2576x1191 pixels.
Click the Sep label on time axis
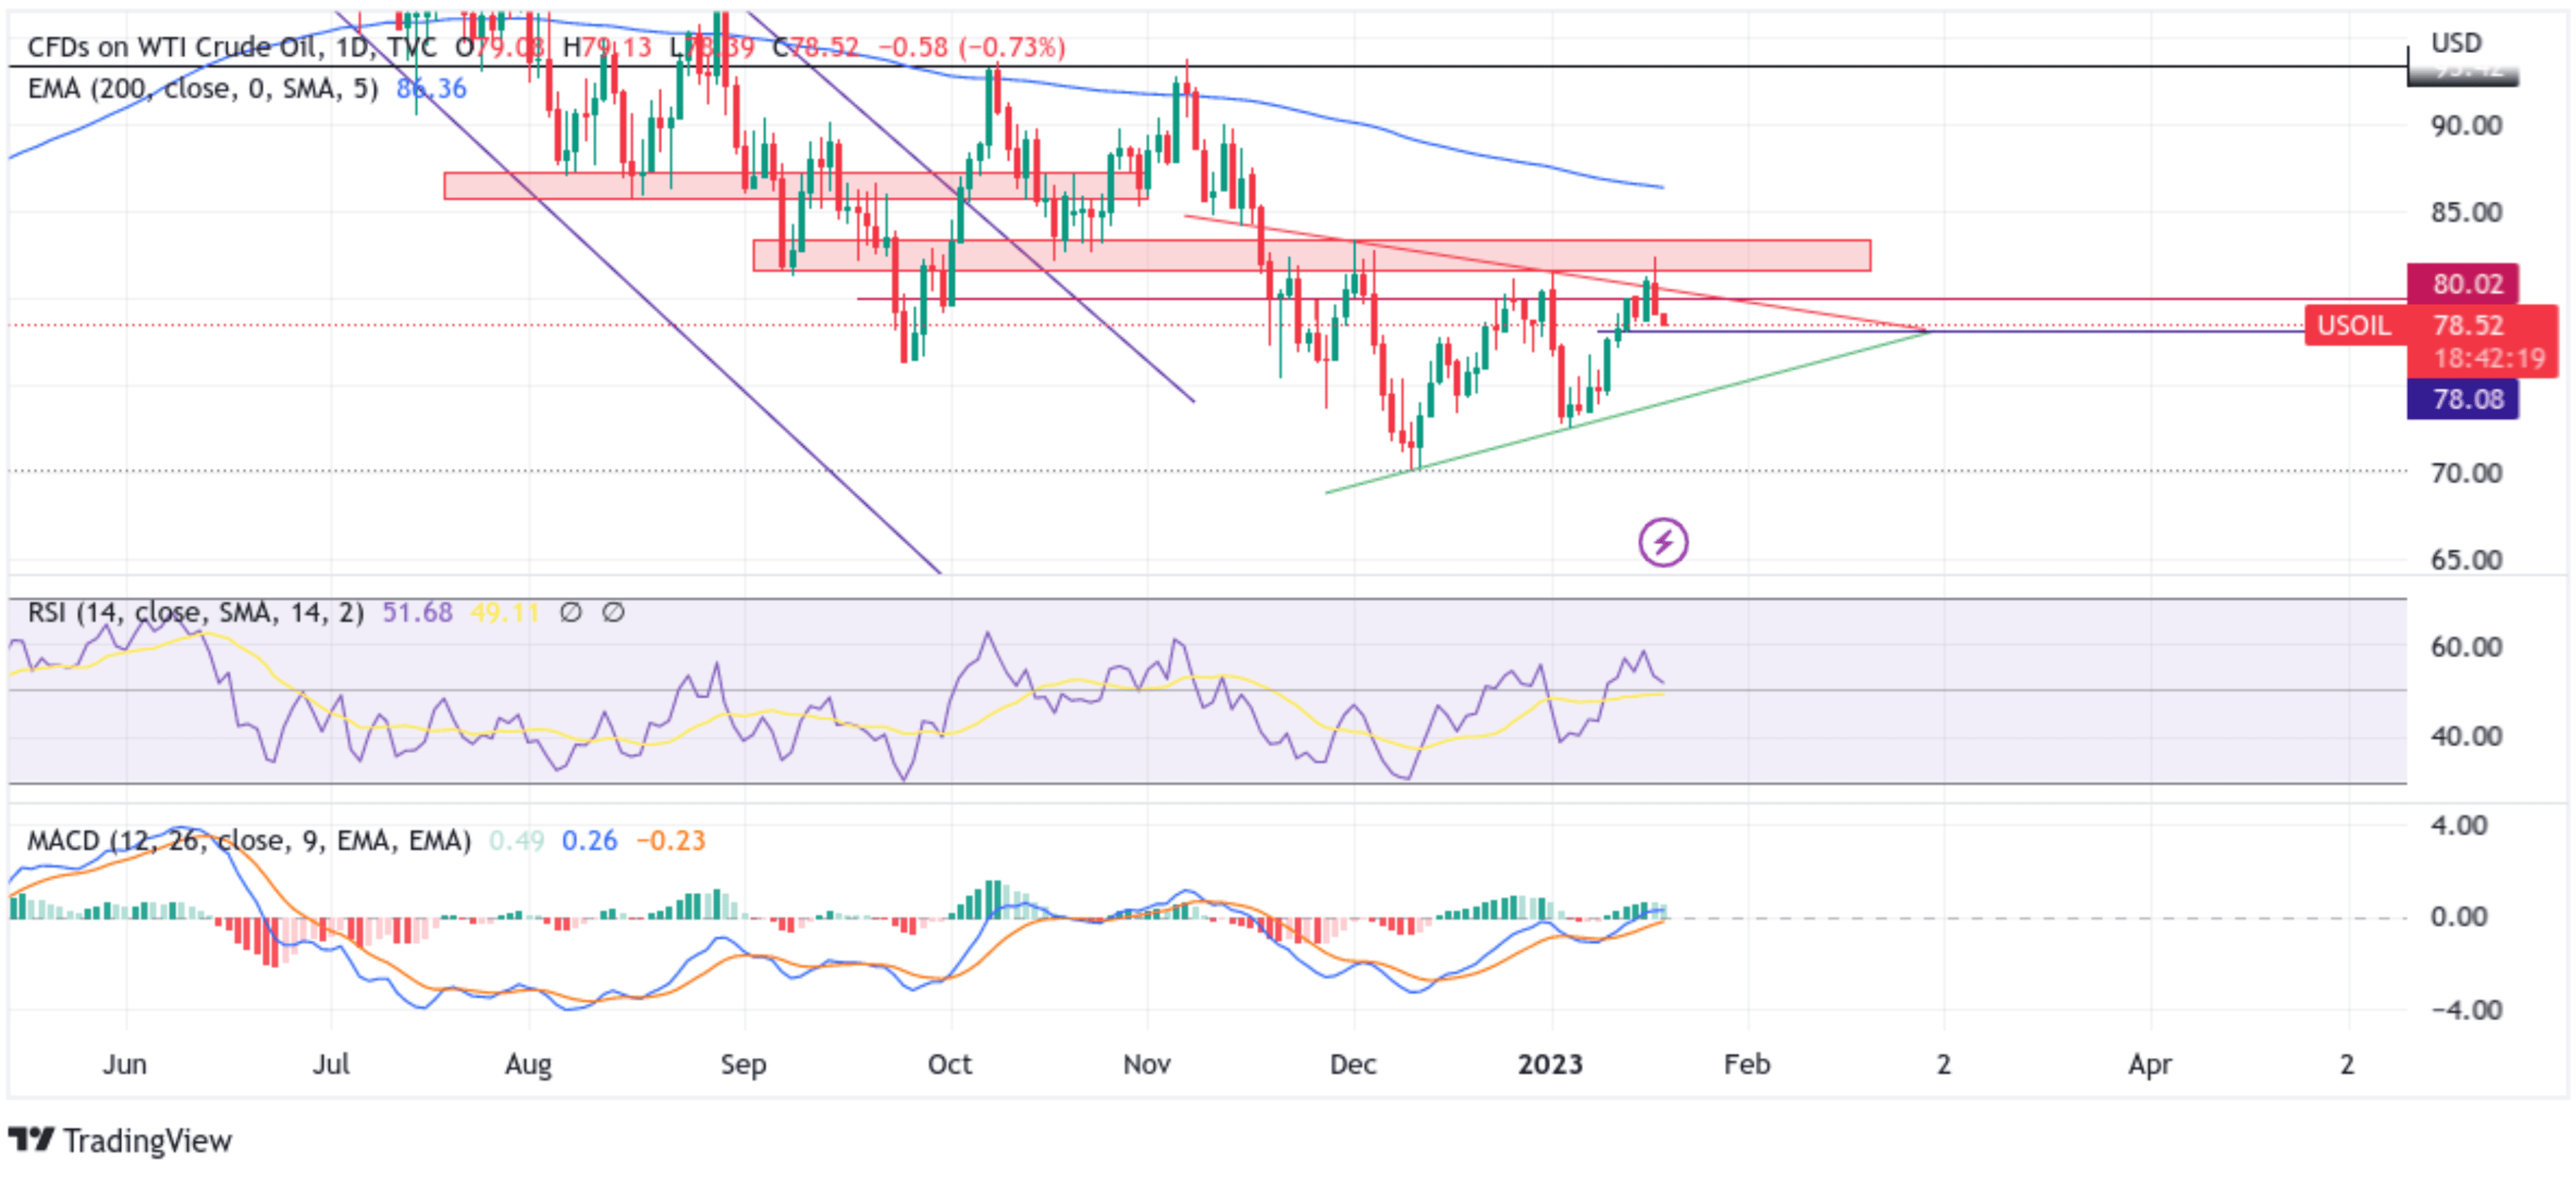pos(744,1064)
